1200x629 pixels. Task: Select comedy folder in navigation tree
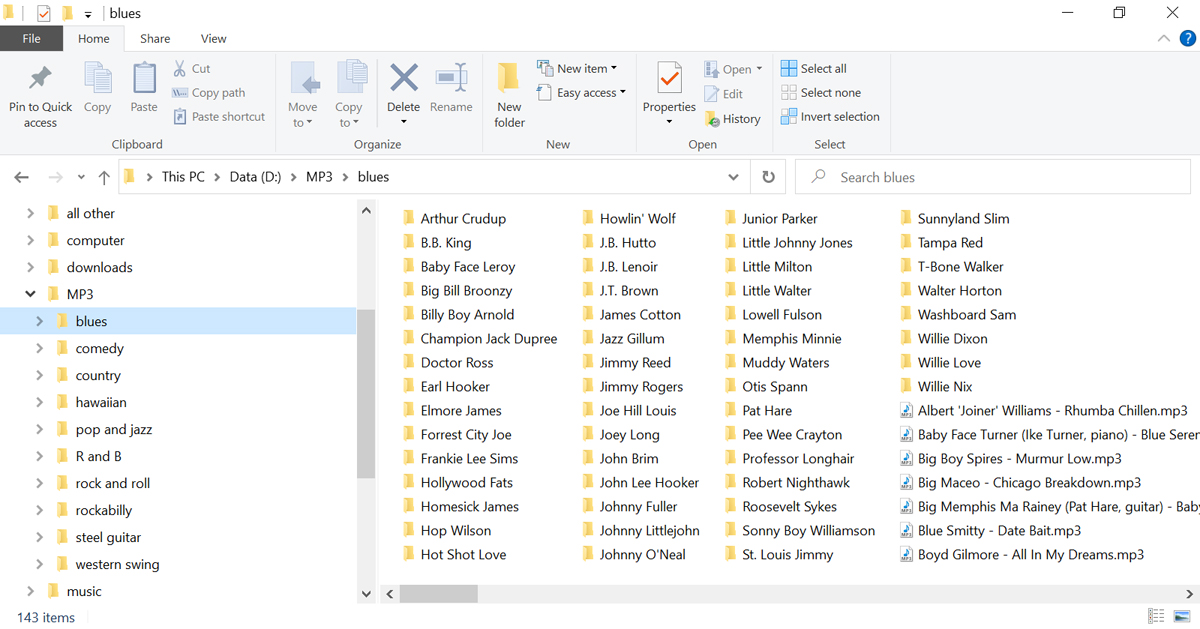pyautogui.click(x=99, y=348)
